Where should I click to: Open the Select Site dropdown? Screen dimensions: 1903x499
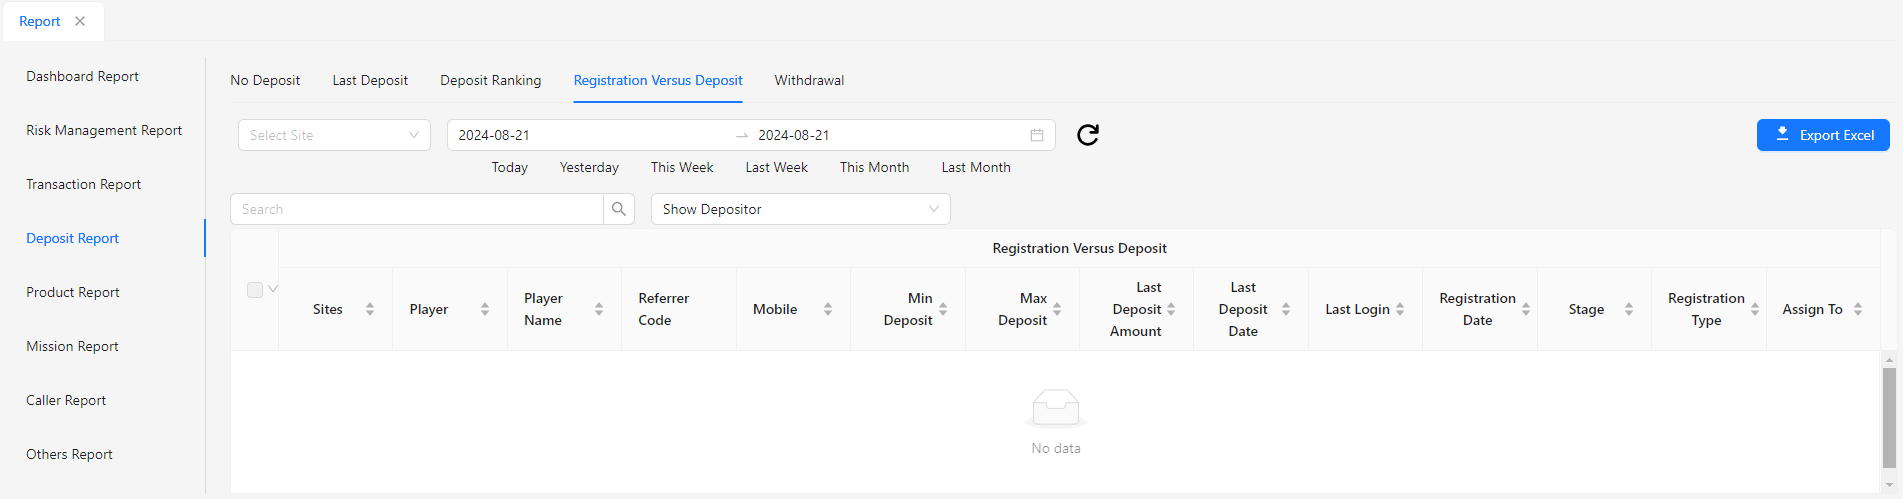tap(334, 135)
